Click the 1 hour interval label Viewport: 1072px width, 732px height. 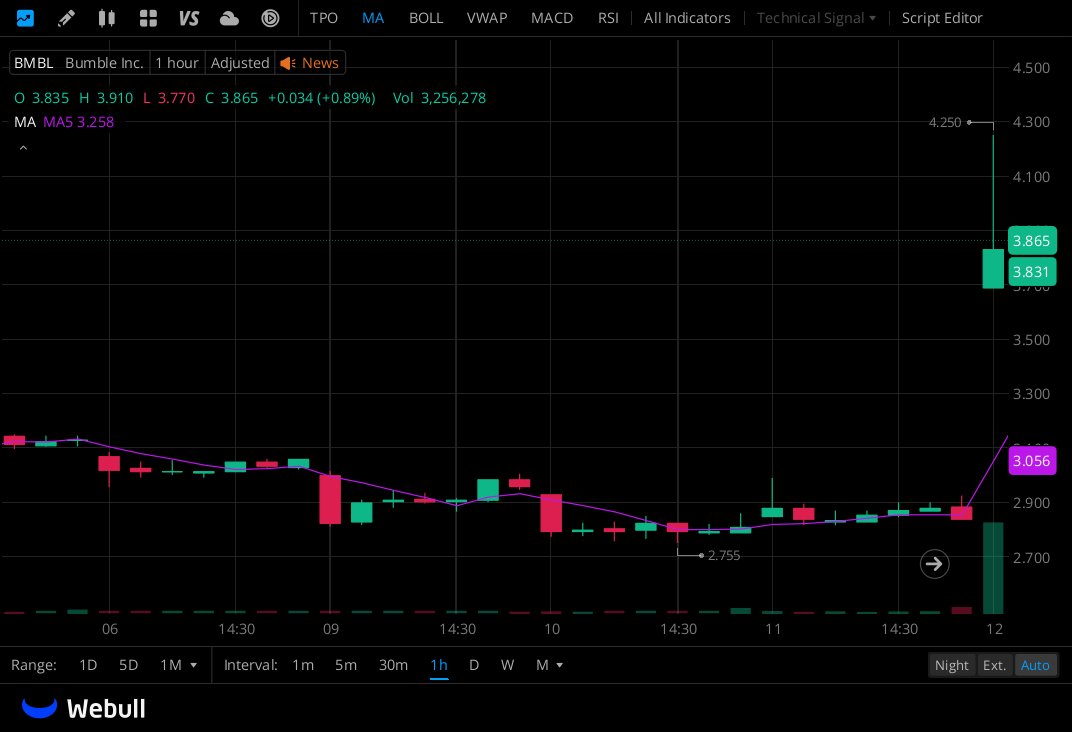tap(176, 63)
